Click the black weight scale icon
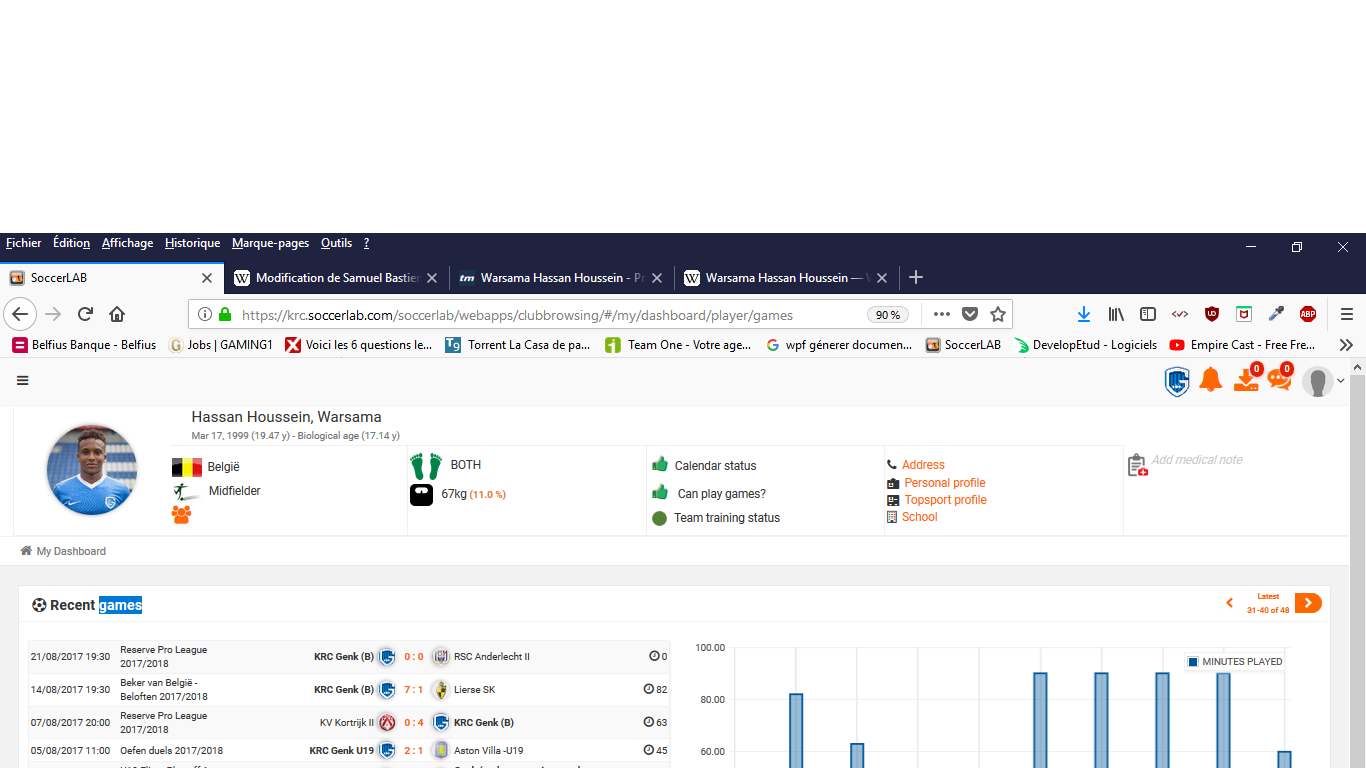 422,494
